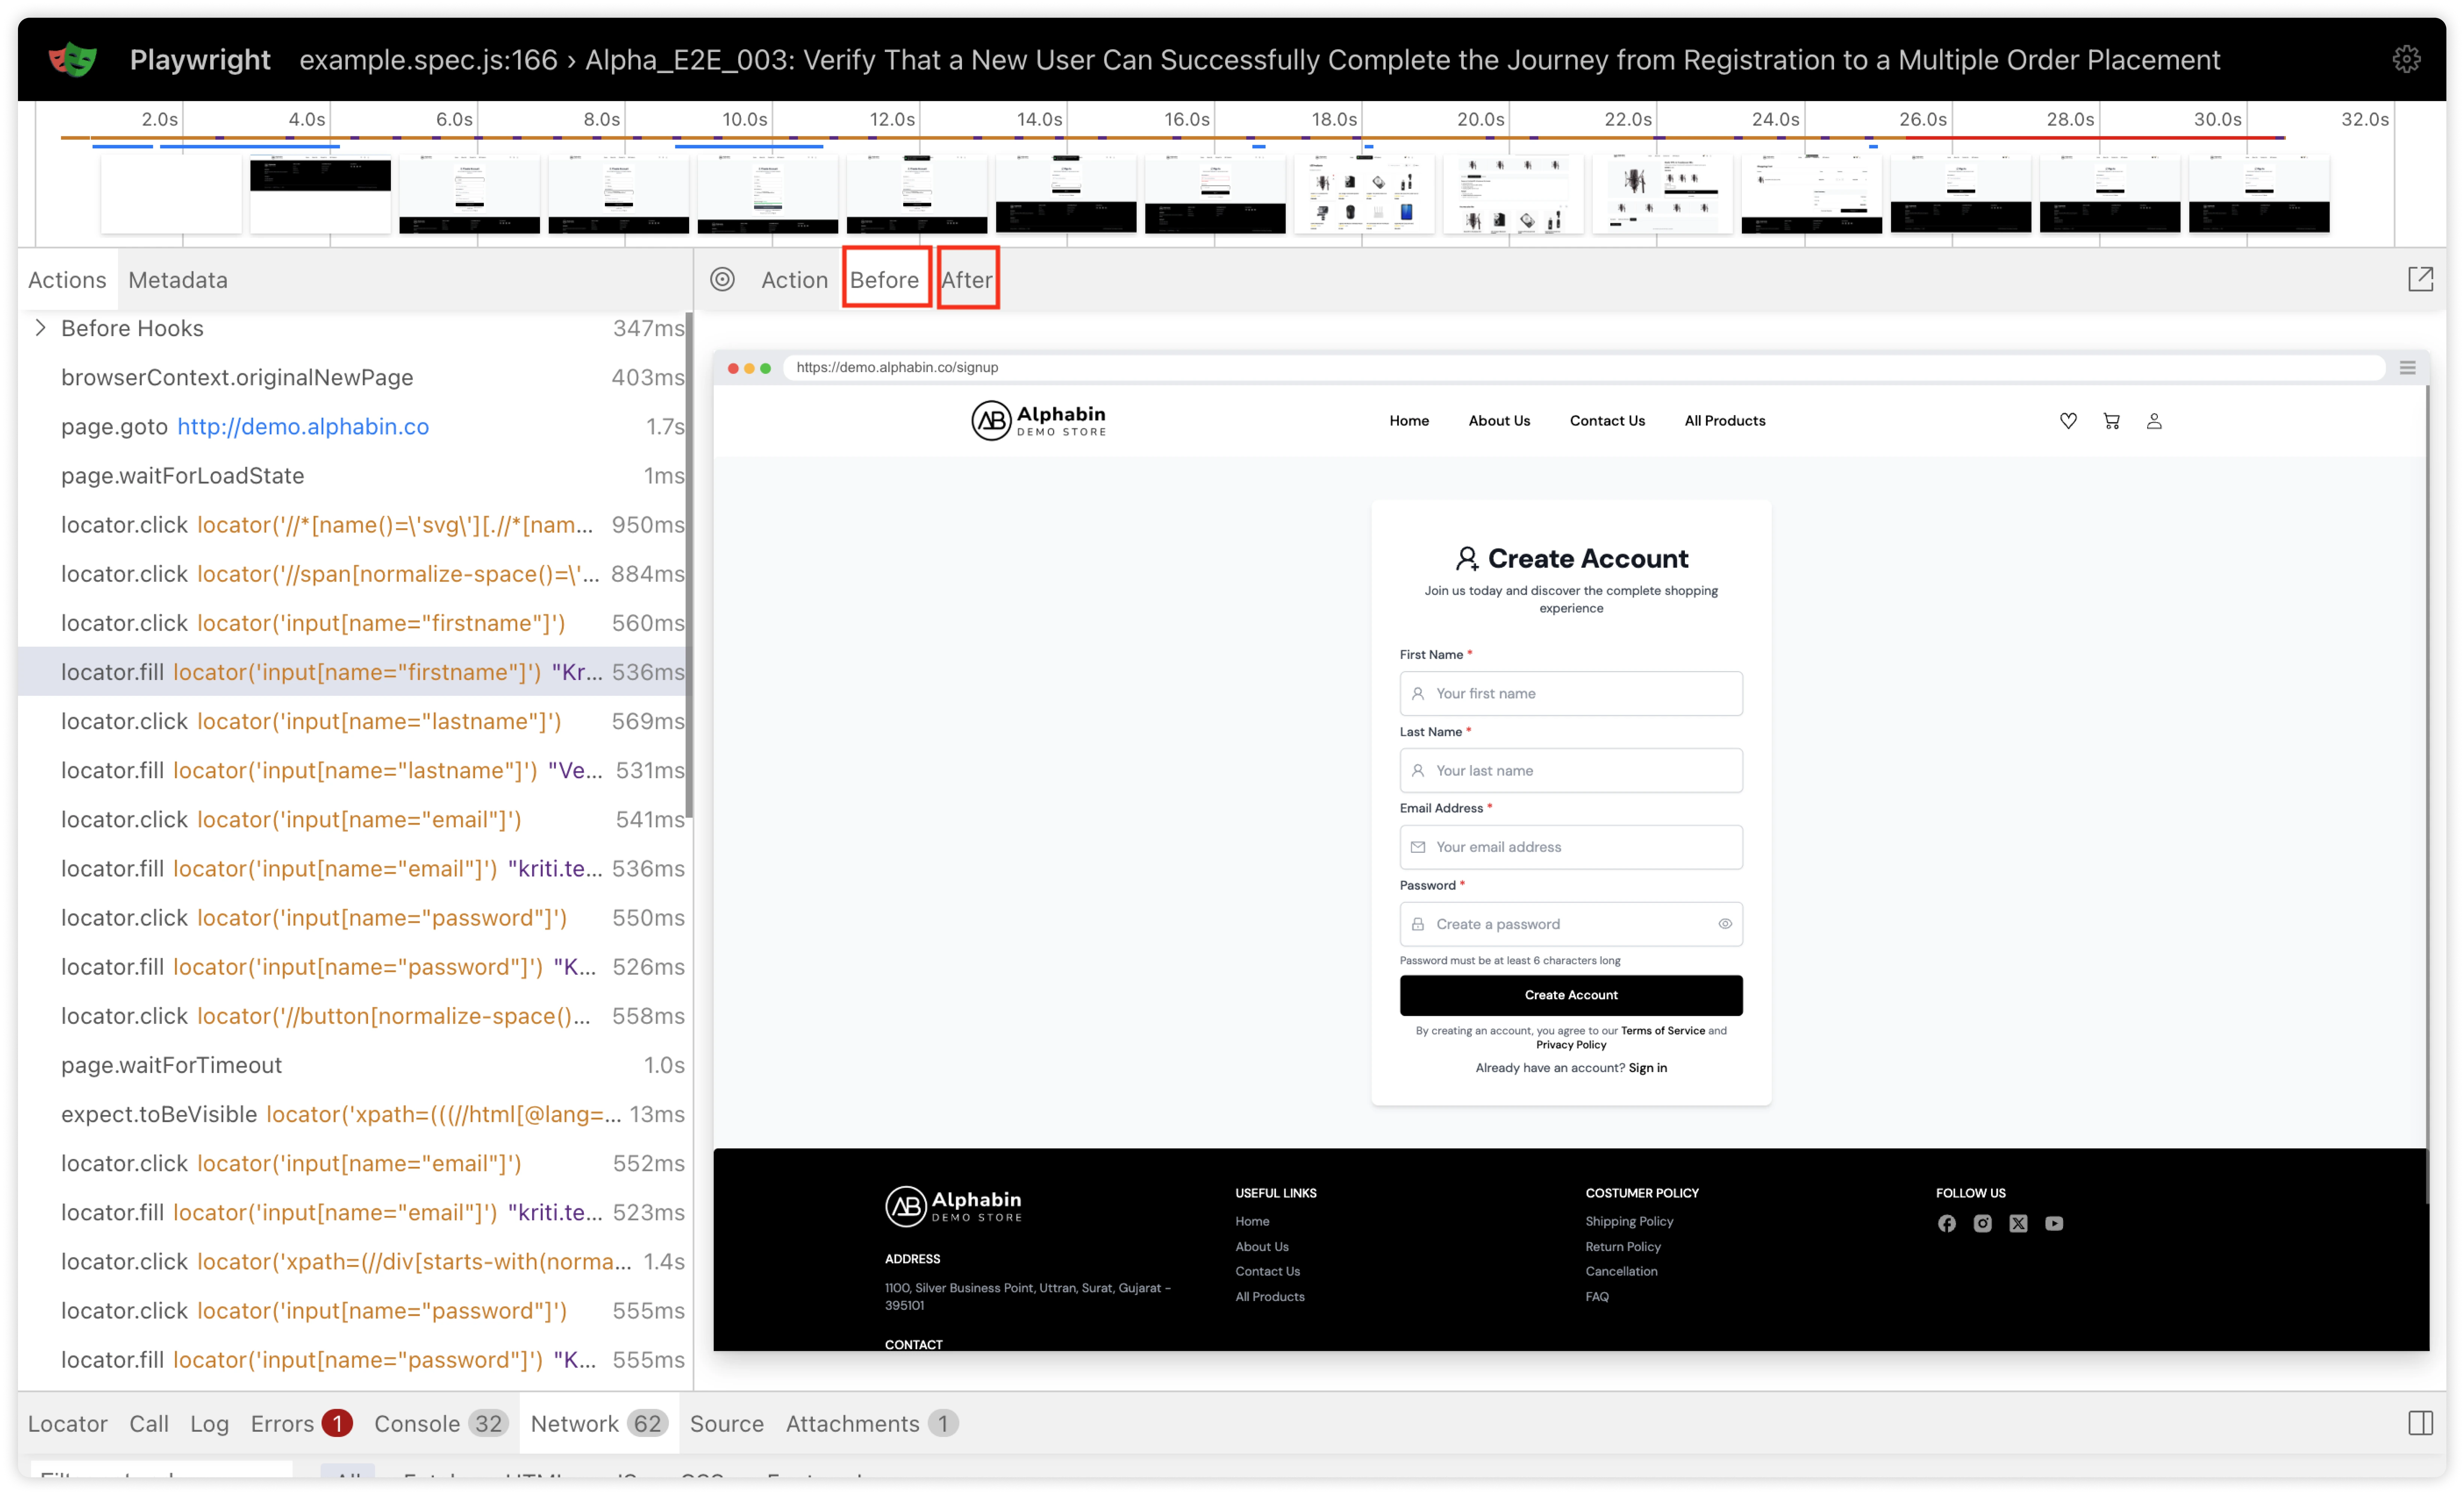The image size is (2464, 1495).
Task: Click the product grid thumbnail near 18.0s
Action: tap(1364, 194)
